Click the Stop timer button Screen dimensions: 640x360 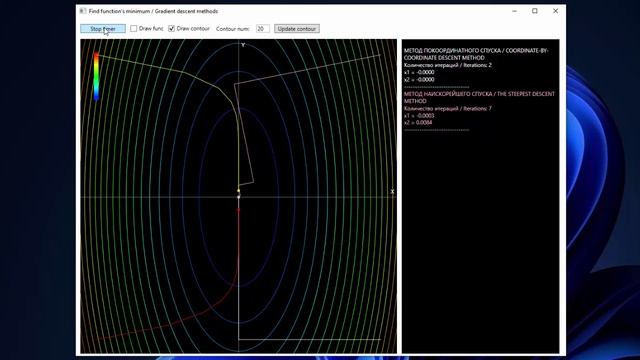point(103,29)
